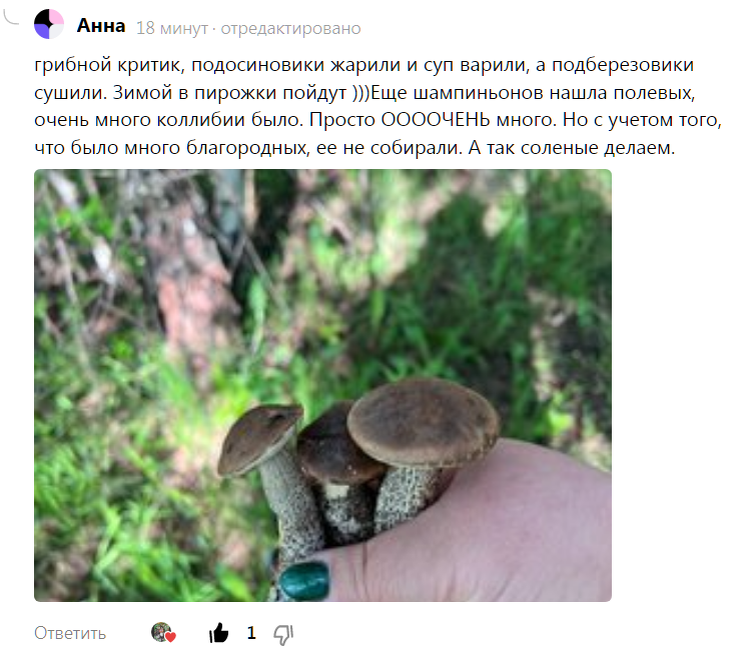Click the word подберезовики in the comment
Image resolution: width=751 pixels, height=660 pixels.
coord(623,65)
